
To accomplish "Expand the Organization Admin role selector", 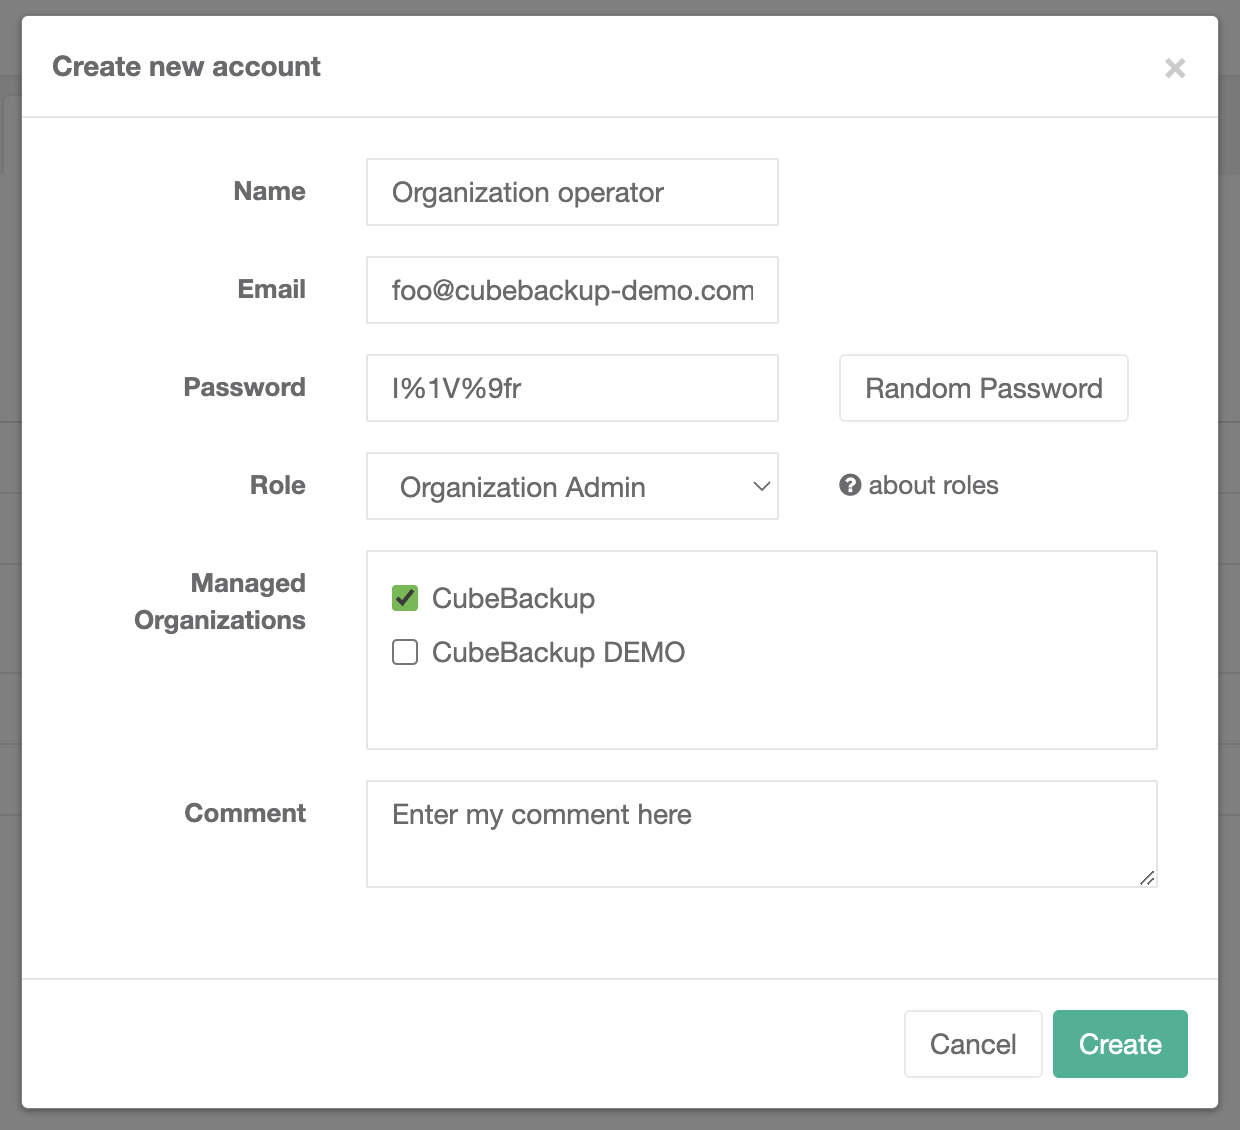I will (572, 487).
